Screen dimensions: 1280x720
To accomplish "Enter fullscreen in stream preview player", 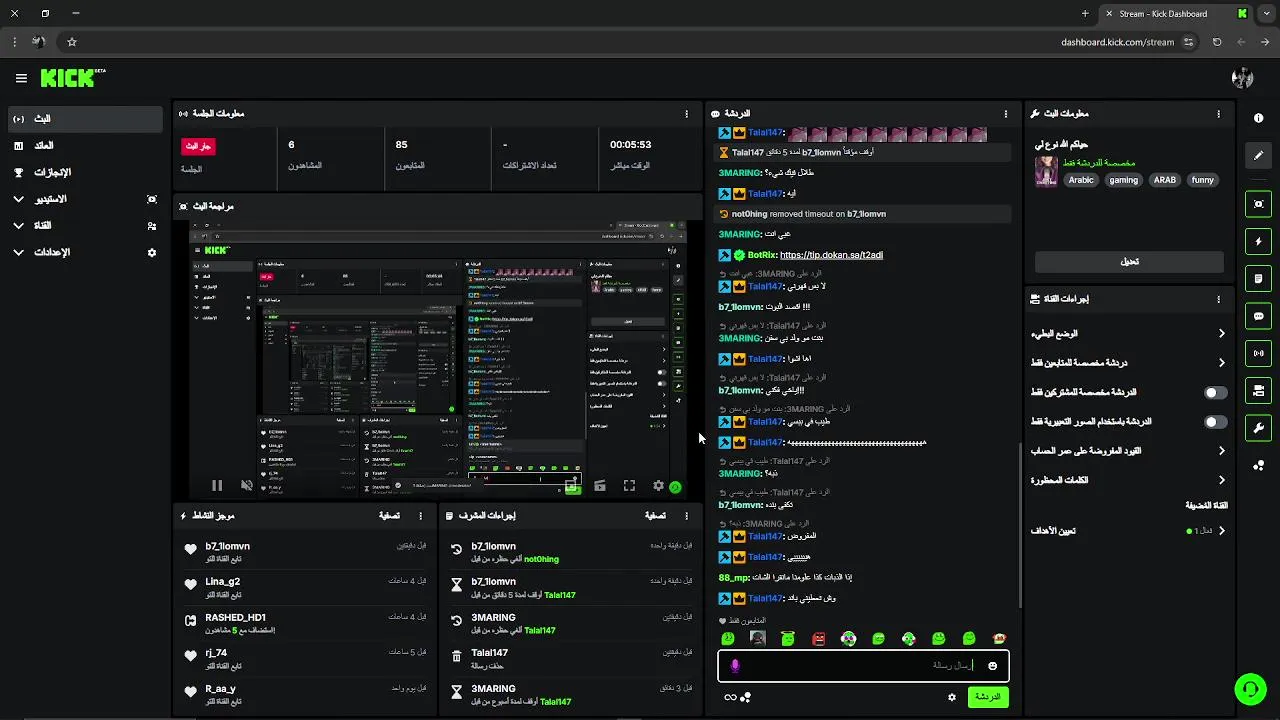I will [x=629, y=486].
